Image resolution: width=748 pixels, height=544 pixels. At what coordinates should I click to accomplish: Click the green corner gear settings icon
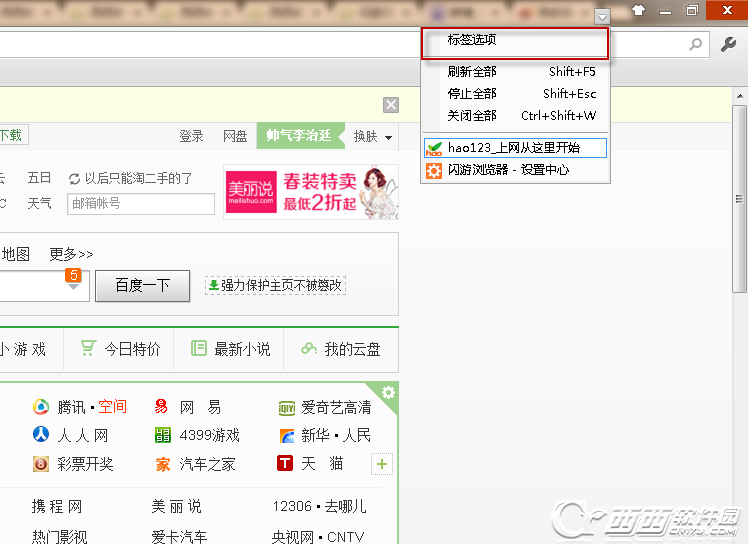click(388, 392)
